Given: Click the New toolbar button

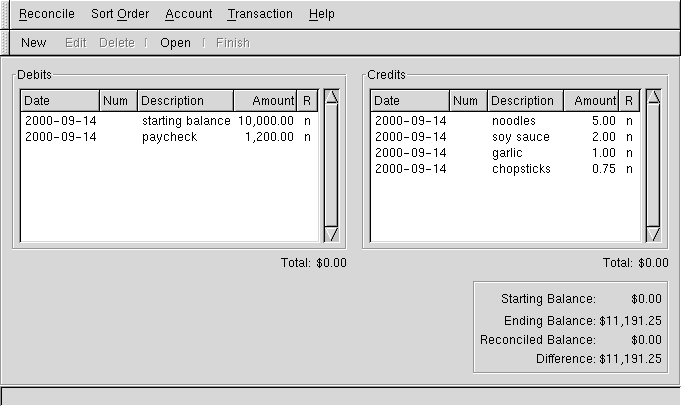Looking at the screenshot, I should tap(34, 43).
